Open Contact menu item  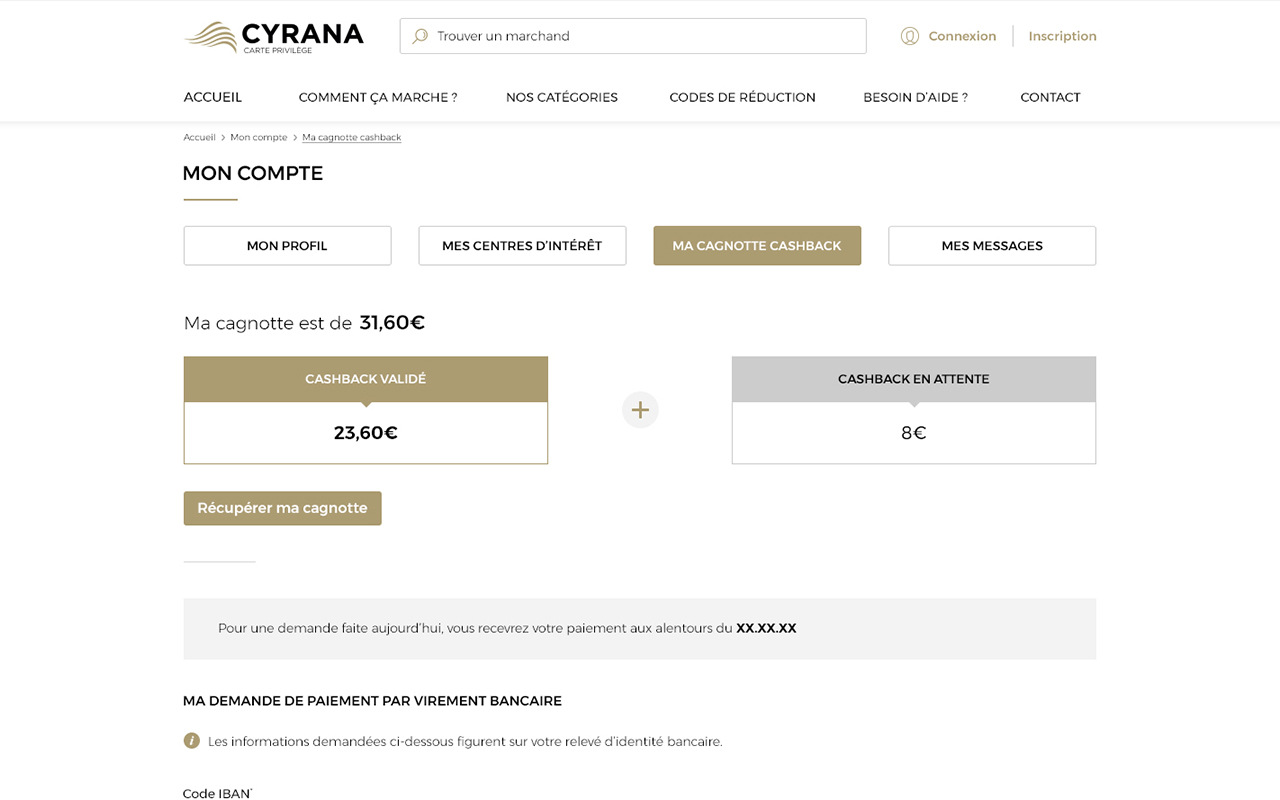click(1050, 97)
